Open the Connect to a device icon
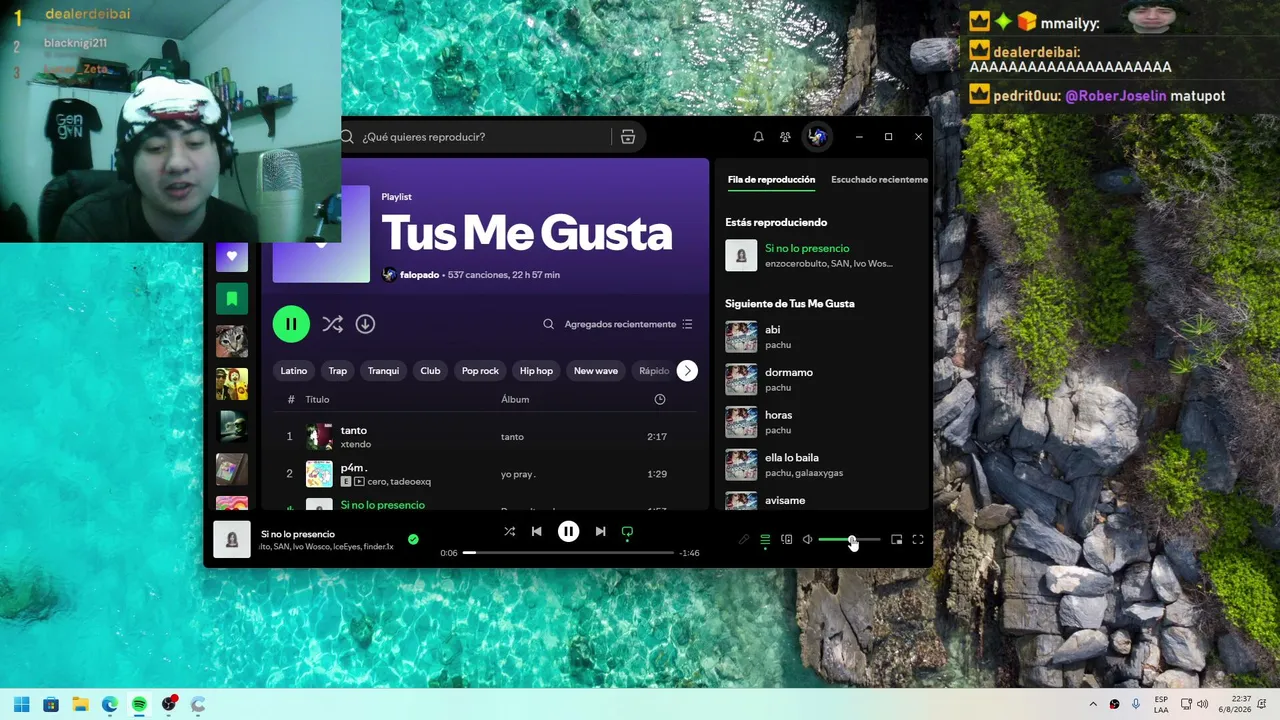This screenshot has width=1280, height=720. pyautogui.click(x=787, y=540)
